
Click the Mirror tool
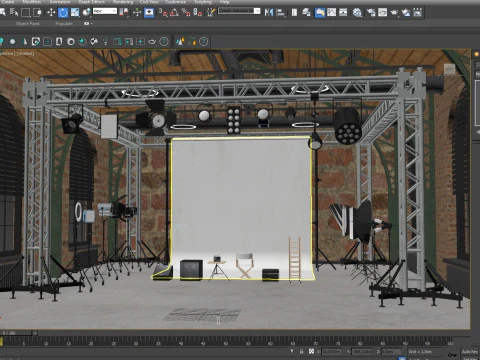(x=269, y=13)
